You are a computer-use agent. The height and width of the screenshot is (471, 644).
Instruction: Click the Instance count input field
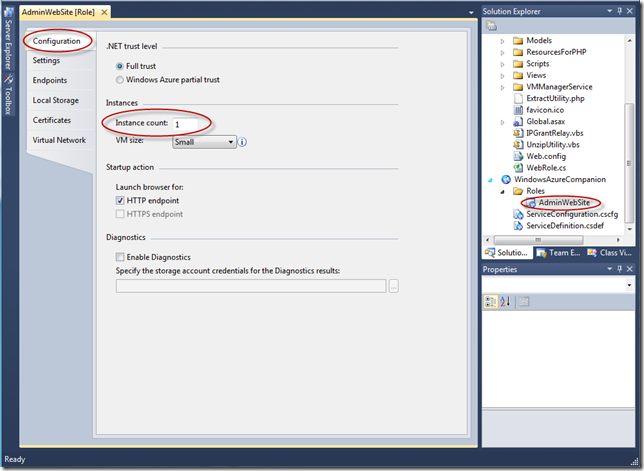[x=185, y=124]
